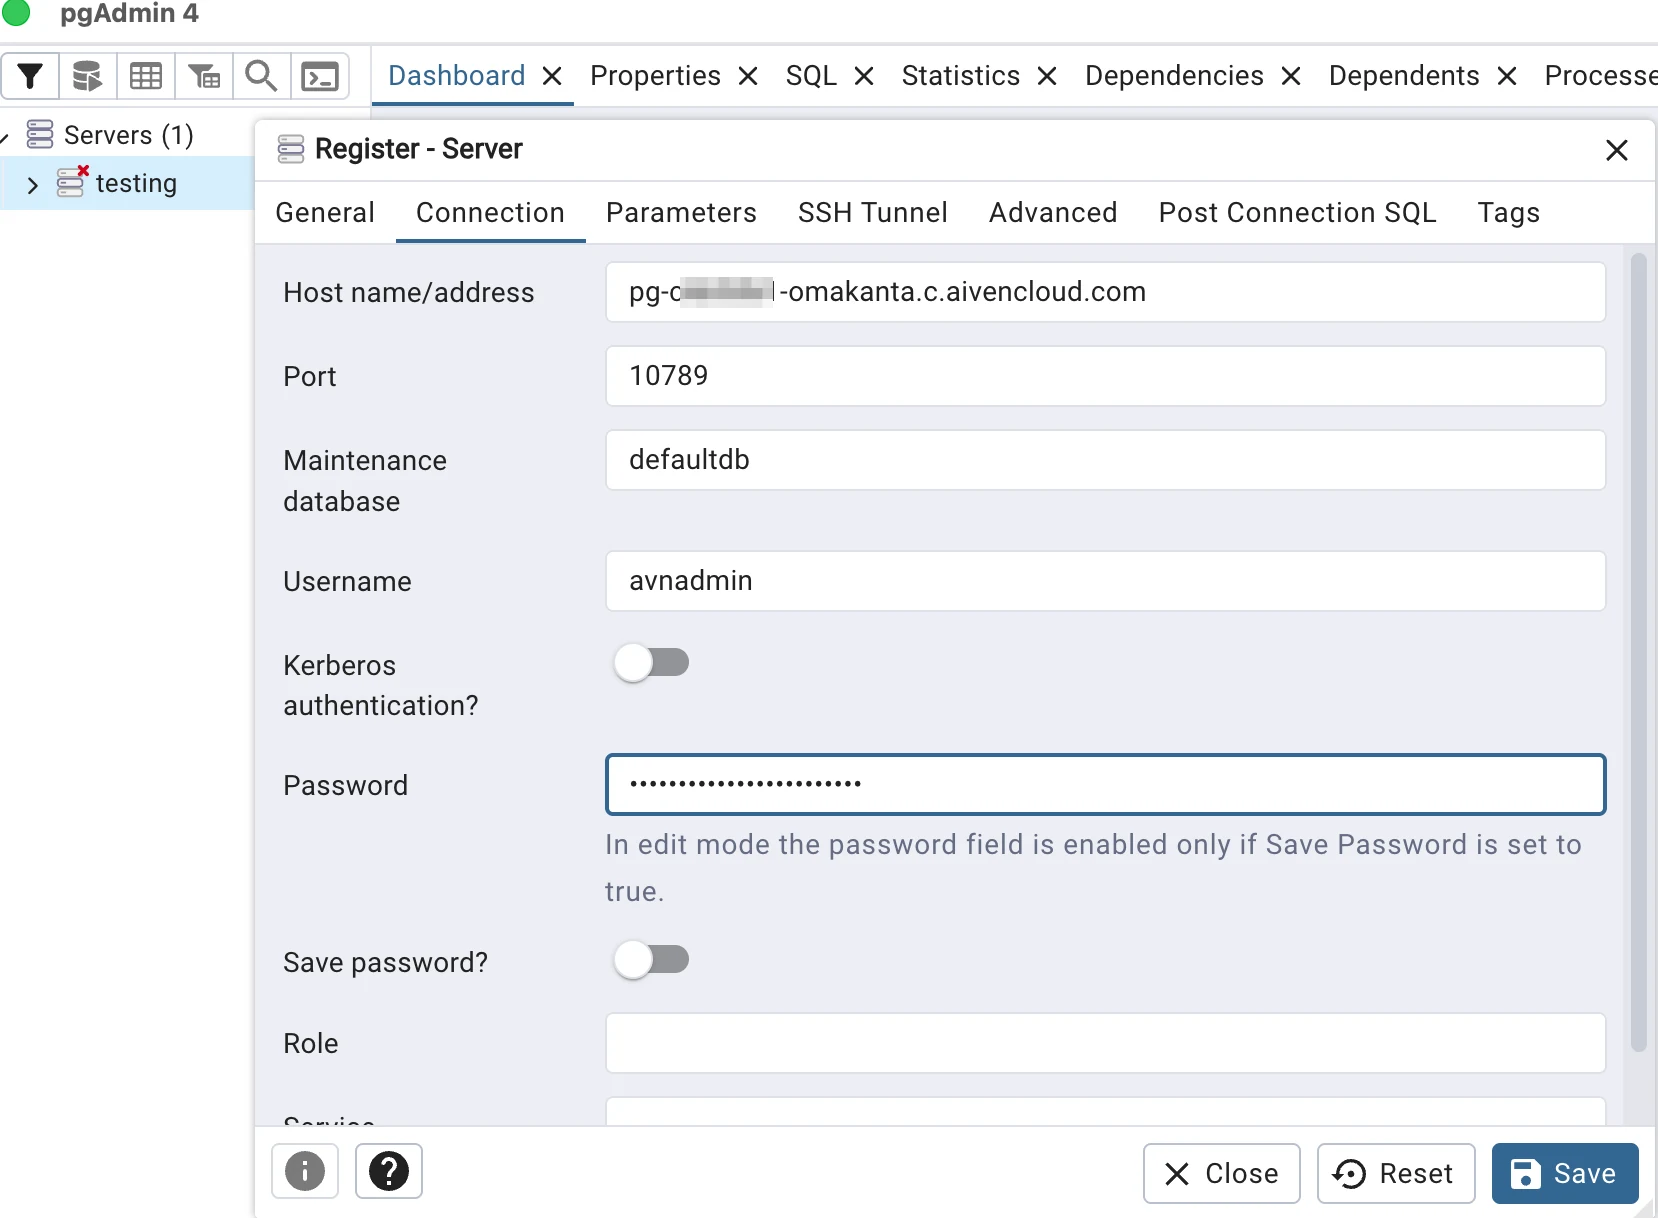Close the Dependencies tab with its X
Image resolution: width=1658 pixels, height=1218 pixels.
coord(1291,76)
